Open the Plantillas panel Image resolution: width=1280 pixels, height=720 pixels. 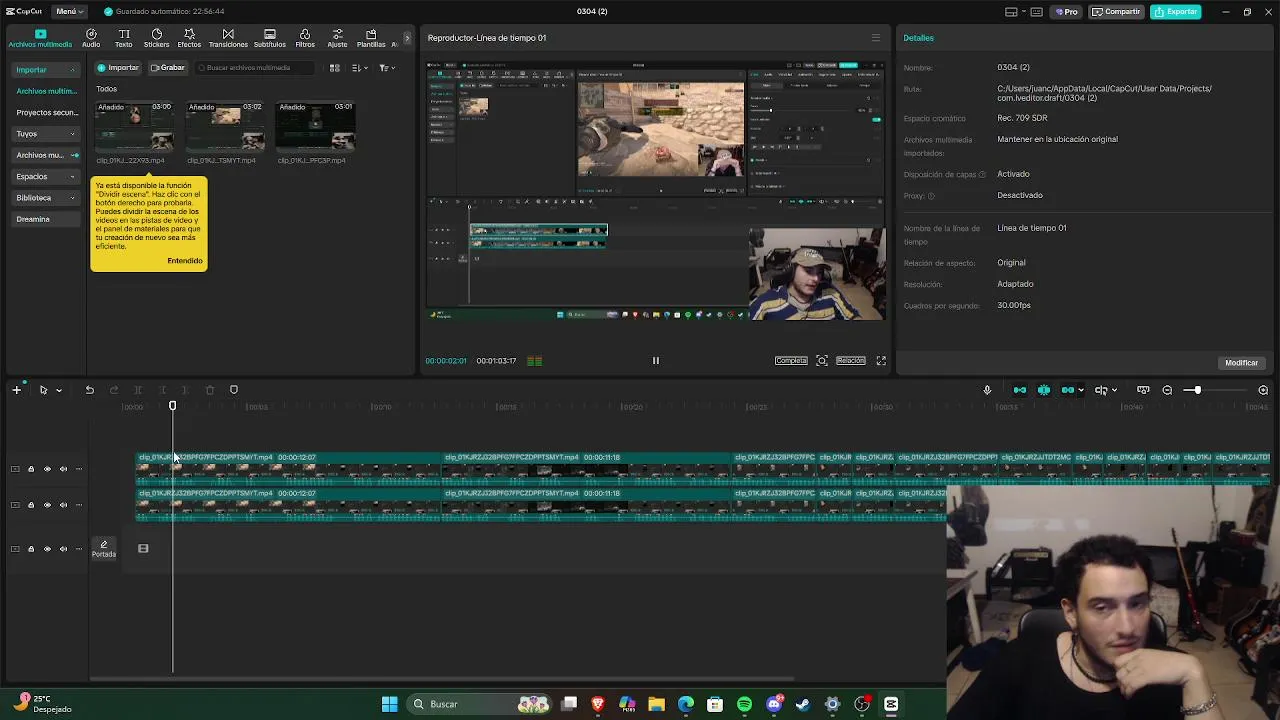371,38
